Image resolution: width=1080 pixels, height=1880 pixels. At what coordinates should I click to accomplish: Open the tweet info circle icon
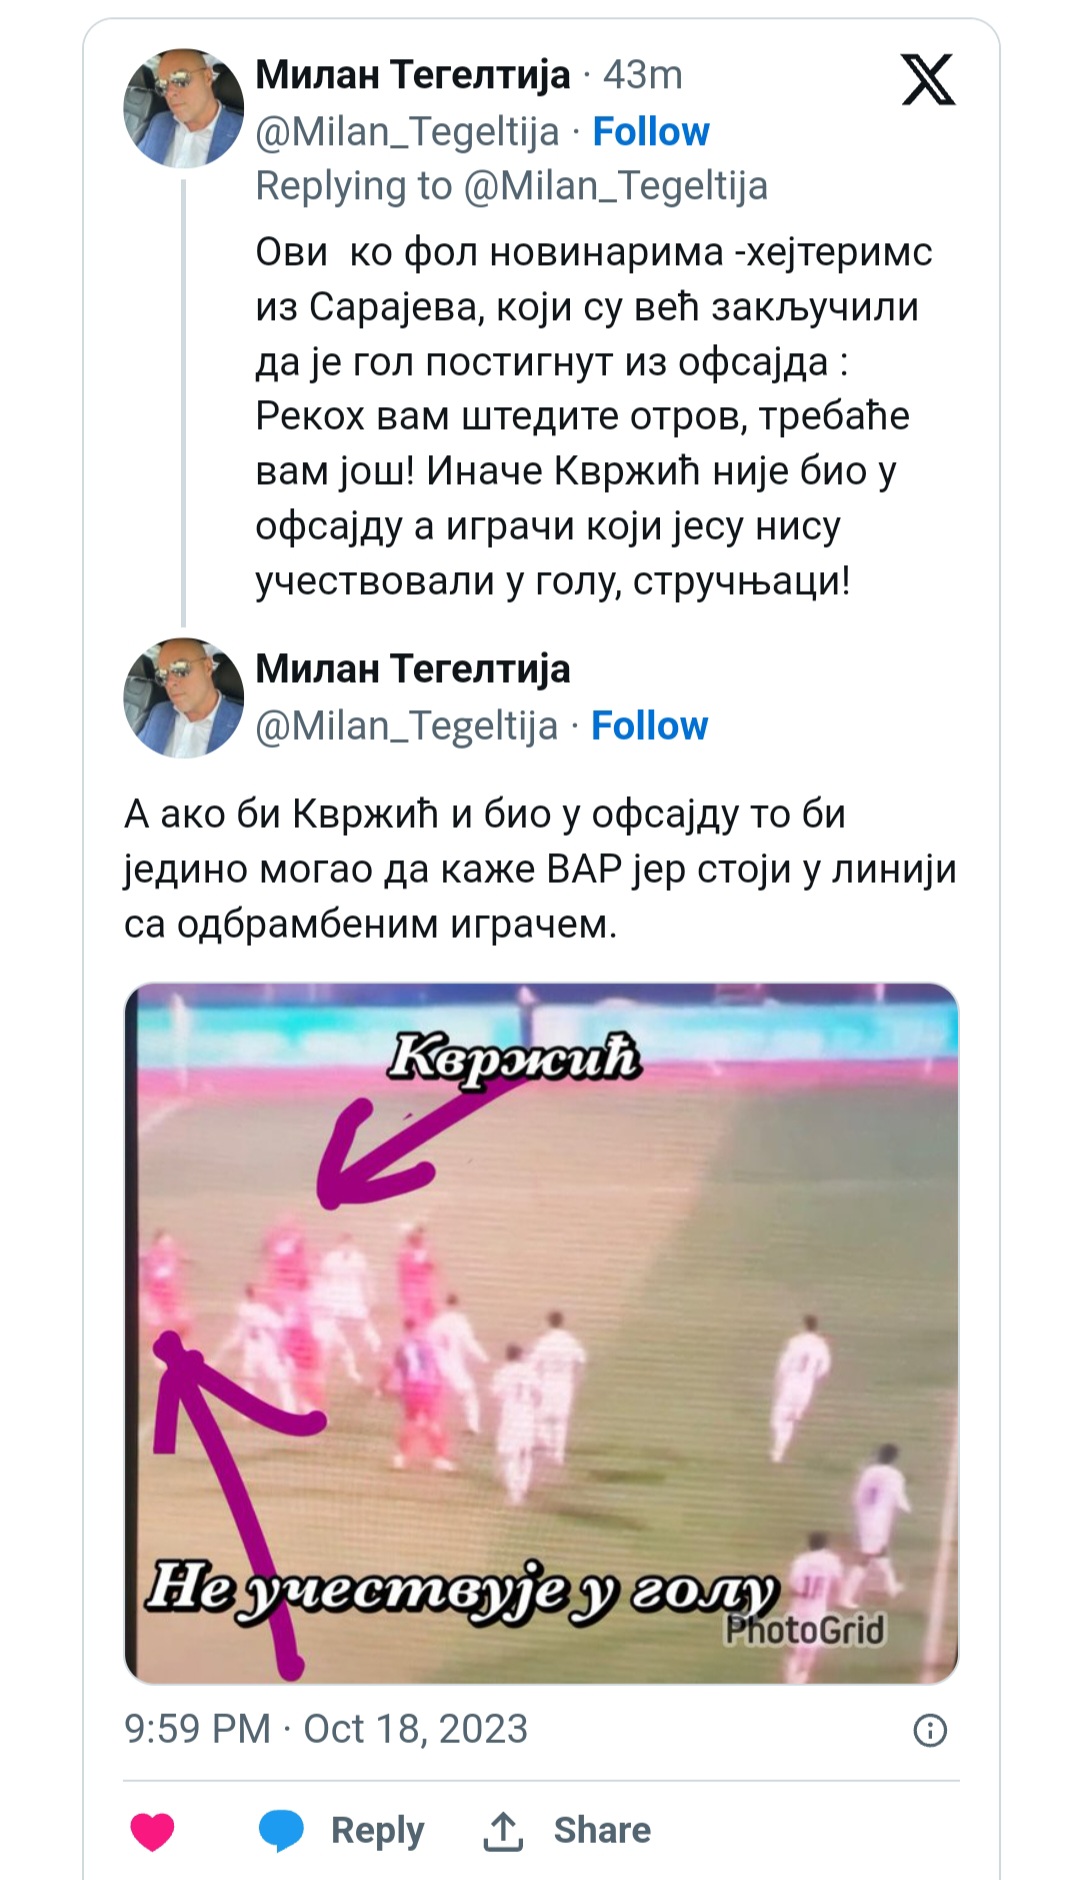pos(930,1730)
